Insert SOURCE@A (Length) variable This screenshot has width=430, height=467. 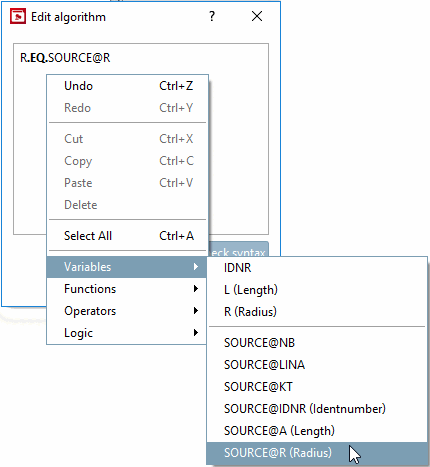pos(317,431)
